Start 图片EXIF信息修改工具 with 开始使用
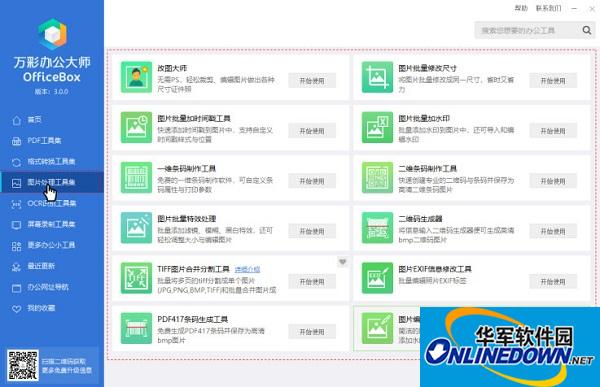Viewport: 600px width, 387px height. [x=553, y=282]
